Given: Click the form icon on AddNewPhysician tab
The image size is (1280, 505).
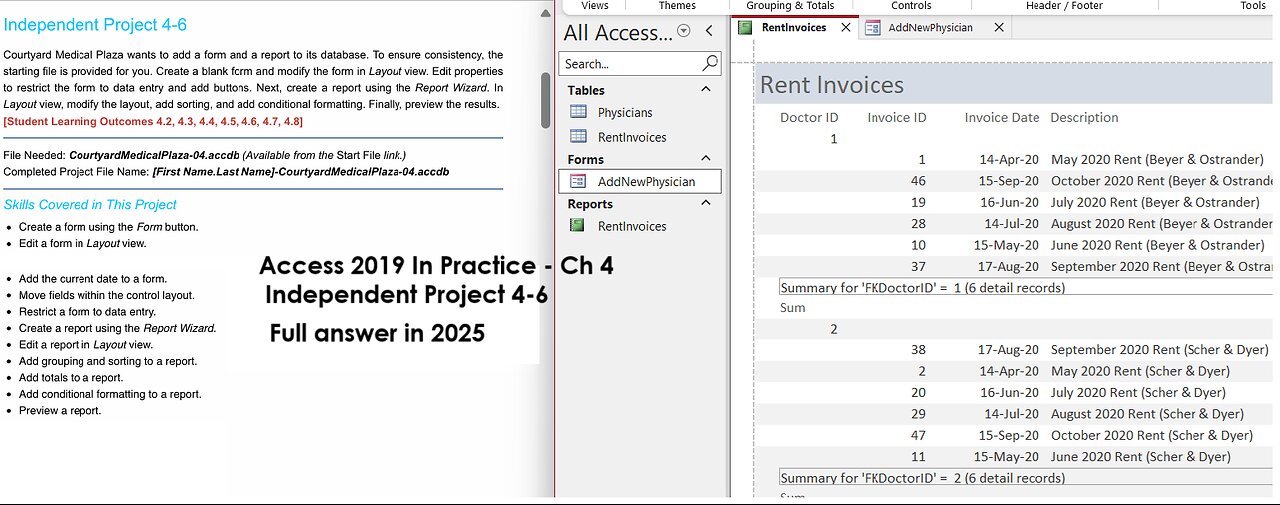Looking at the screenshot, I should pyautogui.click(x=873, y=28).
